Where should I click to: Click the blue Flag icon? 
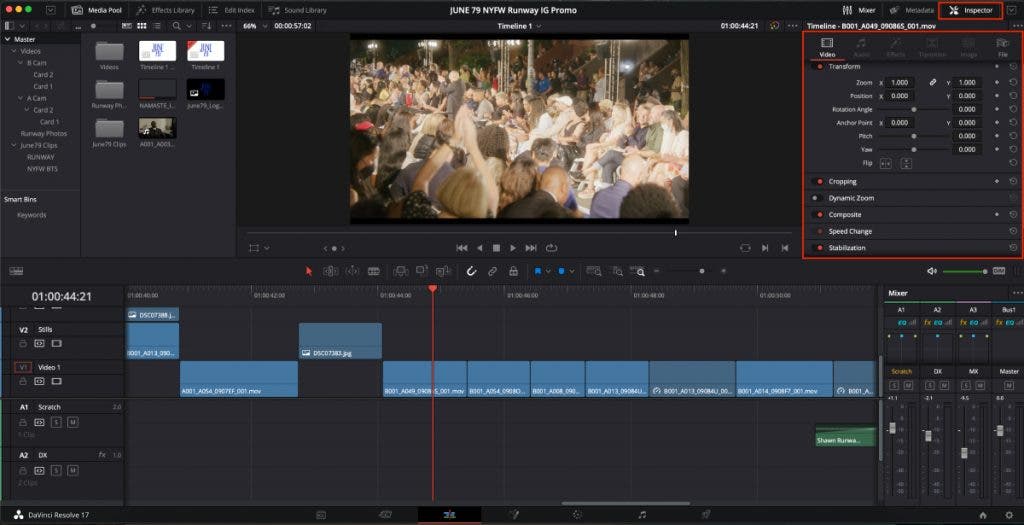point(538,271)
